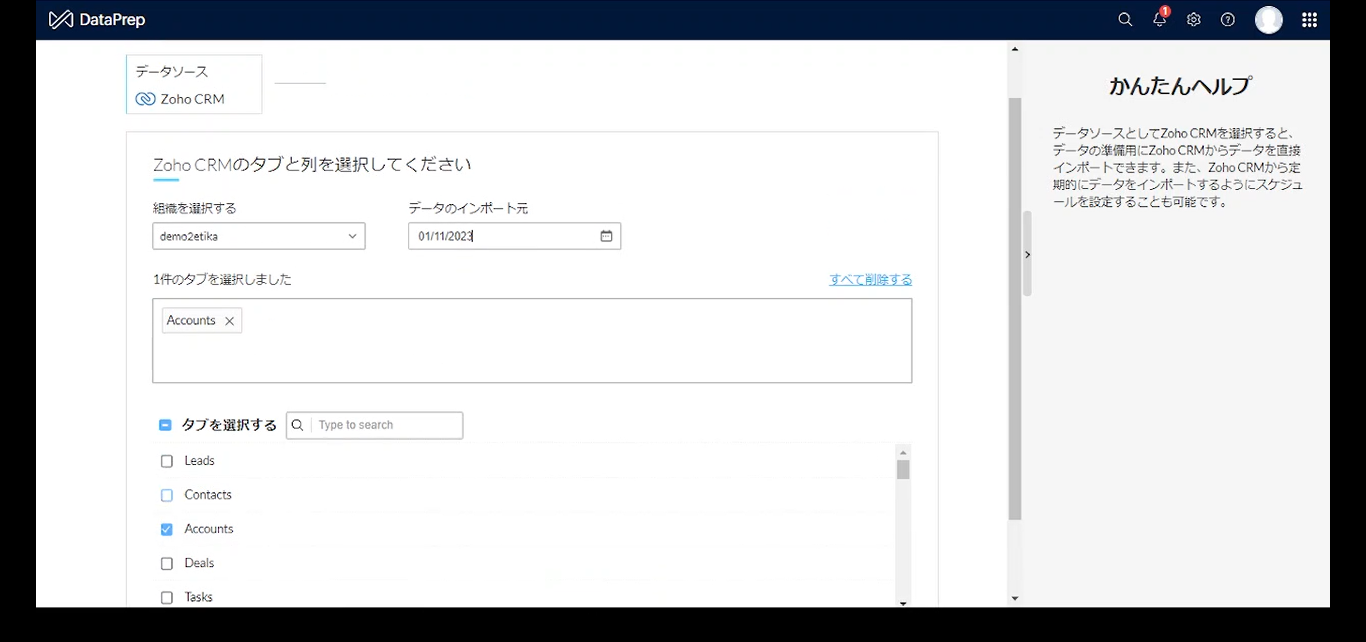Click the すべて削除する link
The width and height of the screenshot is (1366, 642).
[x=870, y=280]
